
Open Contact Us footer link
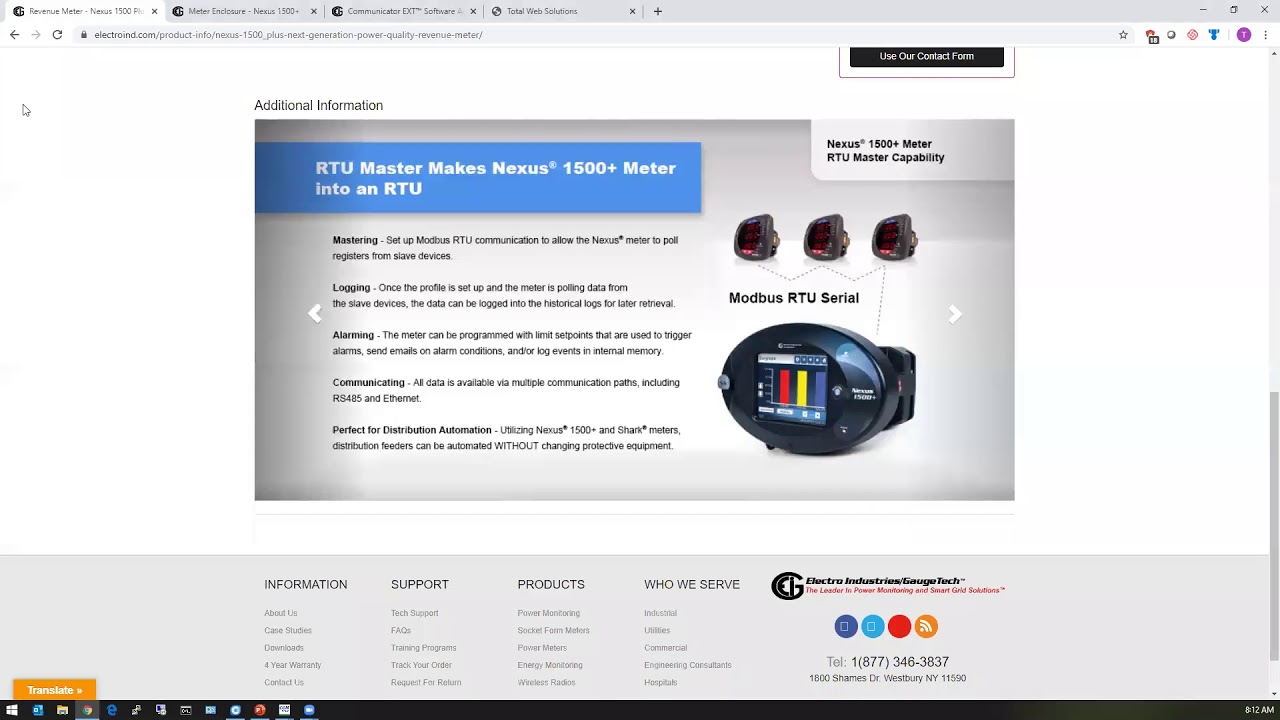[284, 682]
